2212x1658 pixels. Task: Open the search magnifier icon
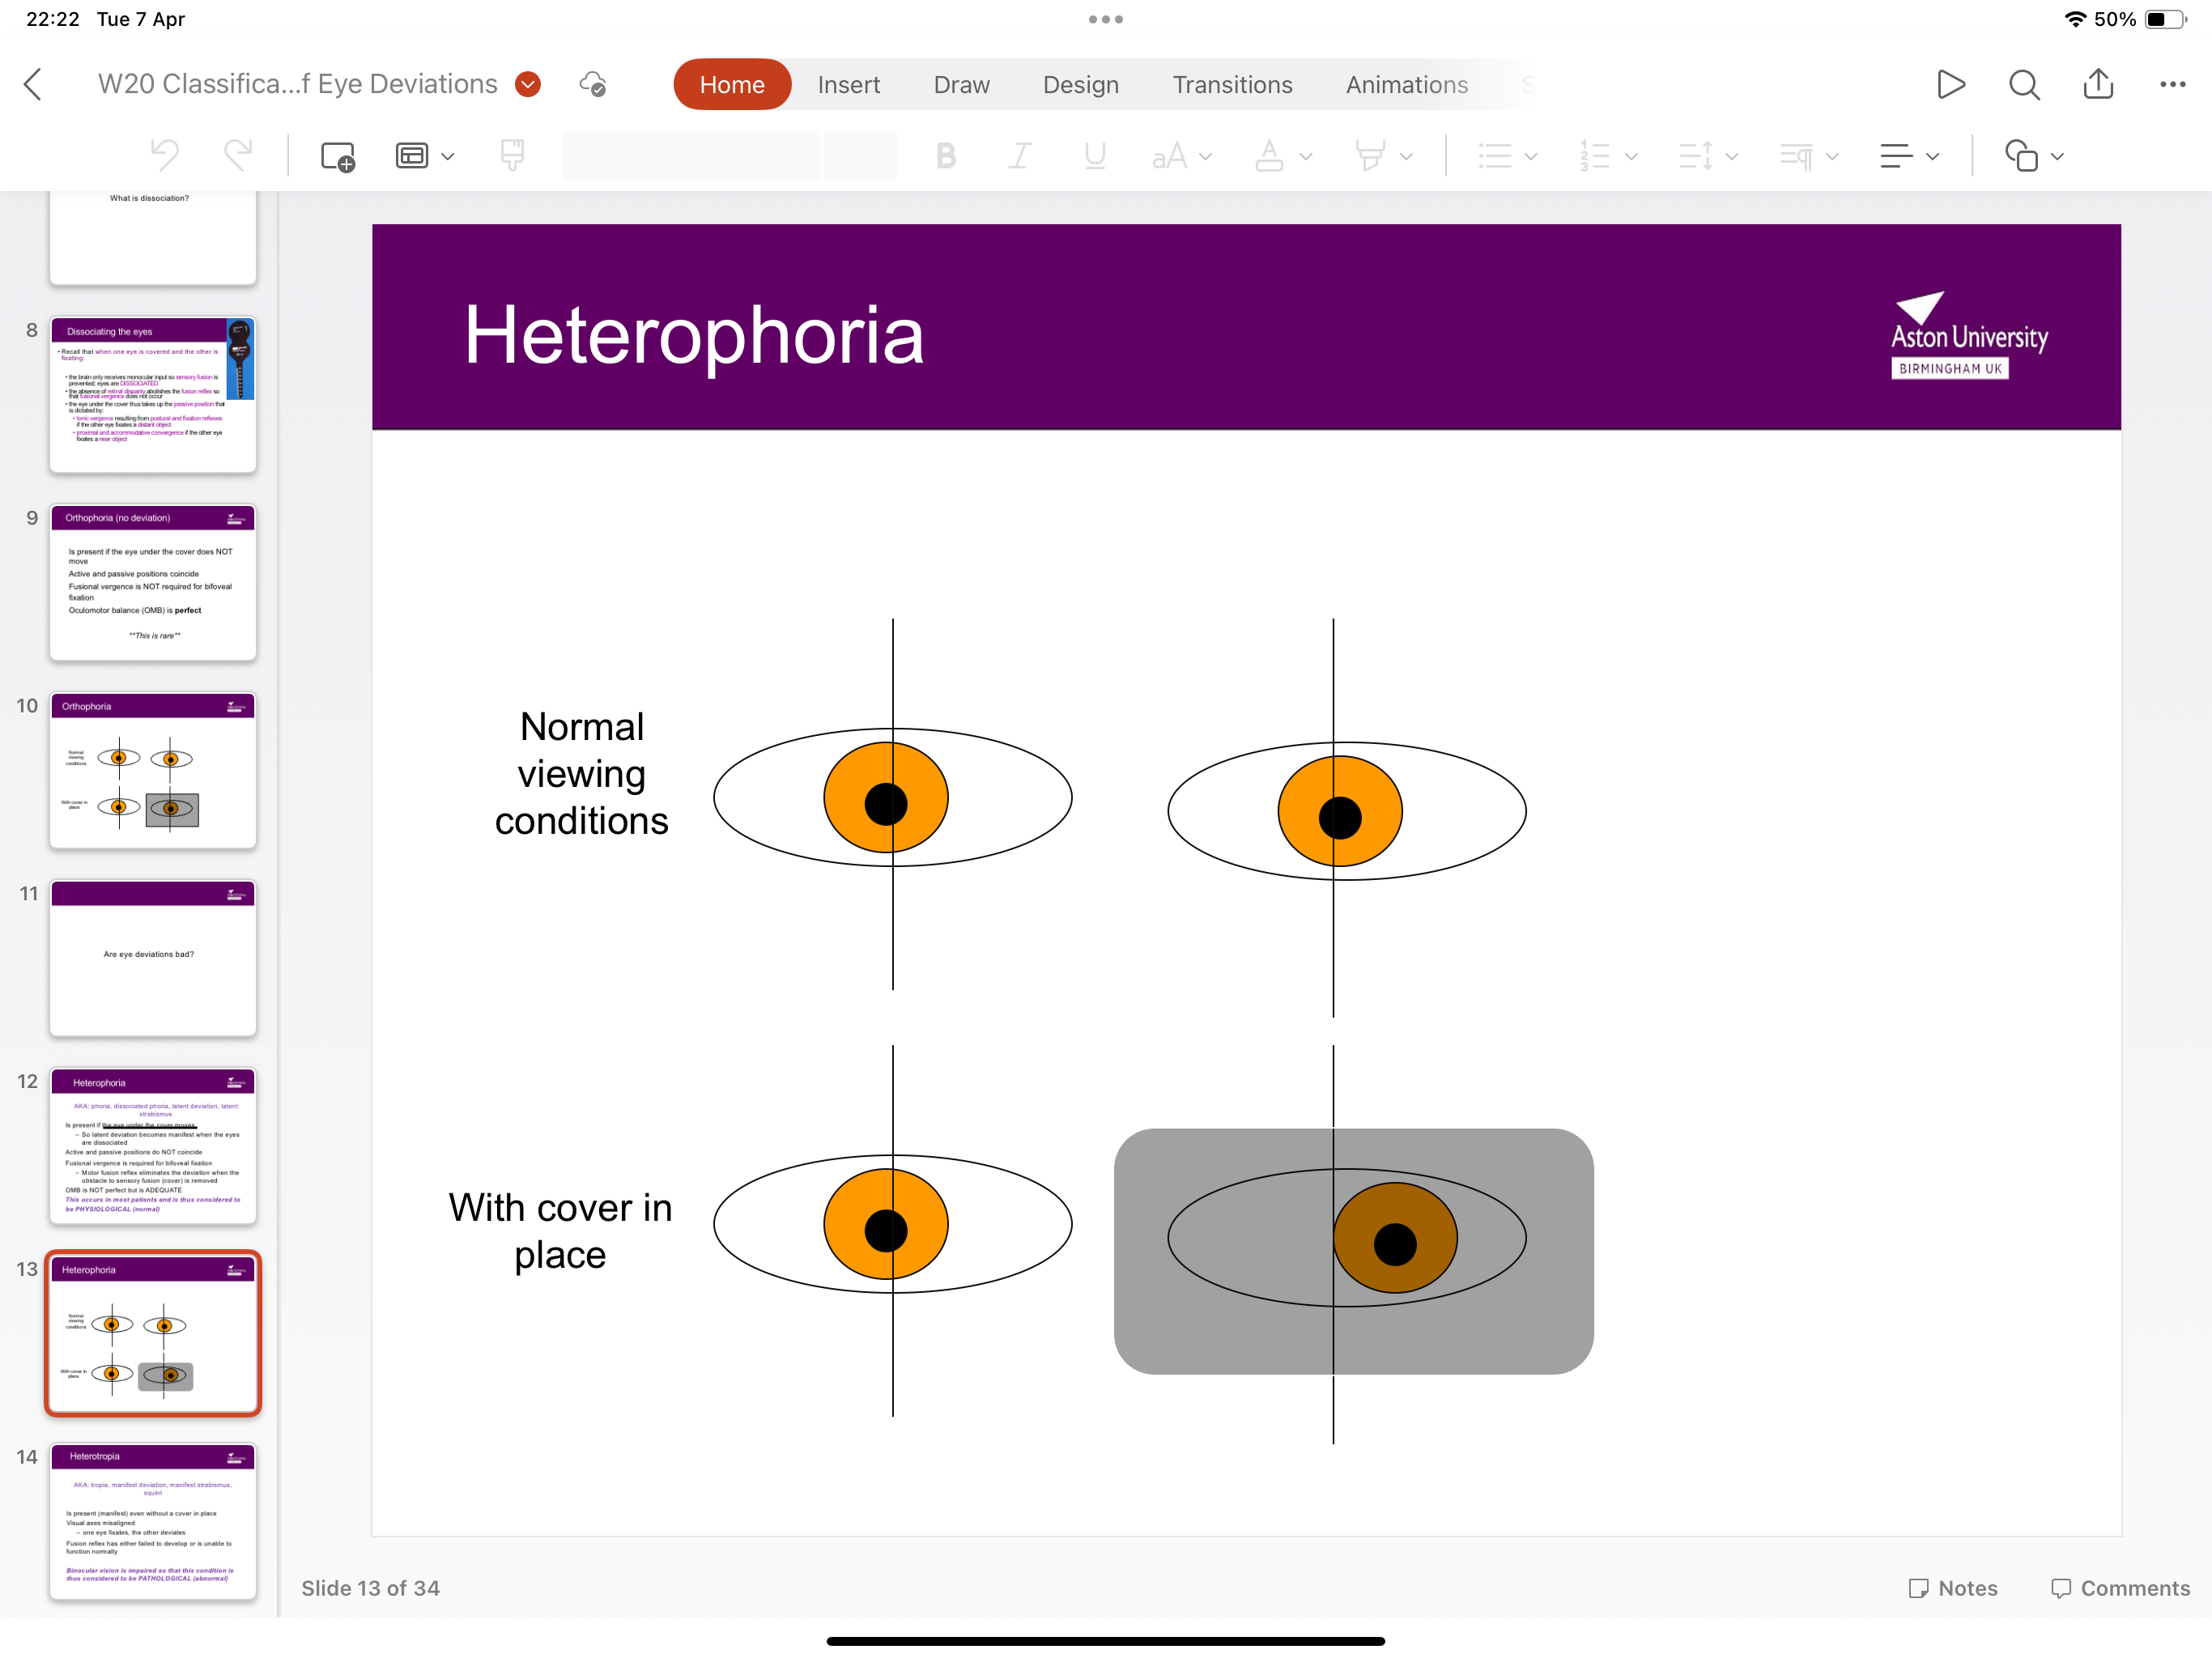[2024, 84]
